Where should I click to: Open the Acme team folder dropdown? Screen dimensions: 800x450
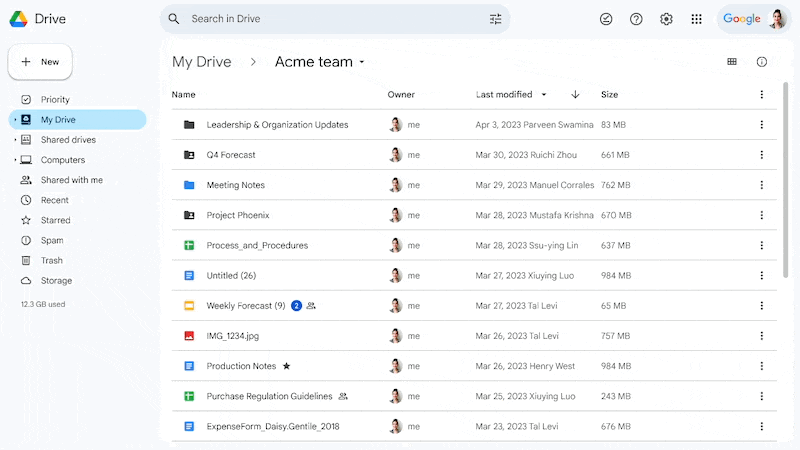point(362,62)
